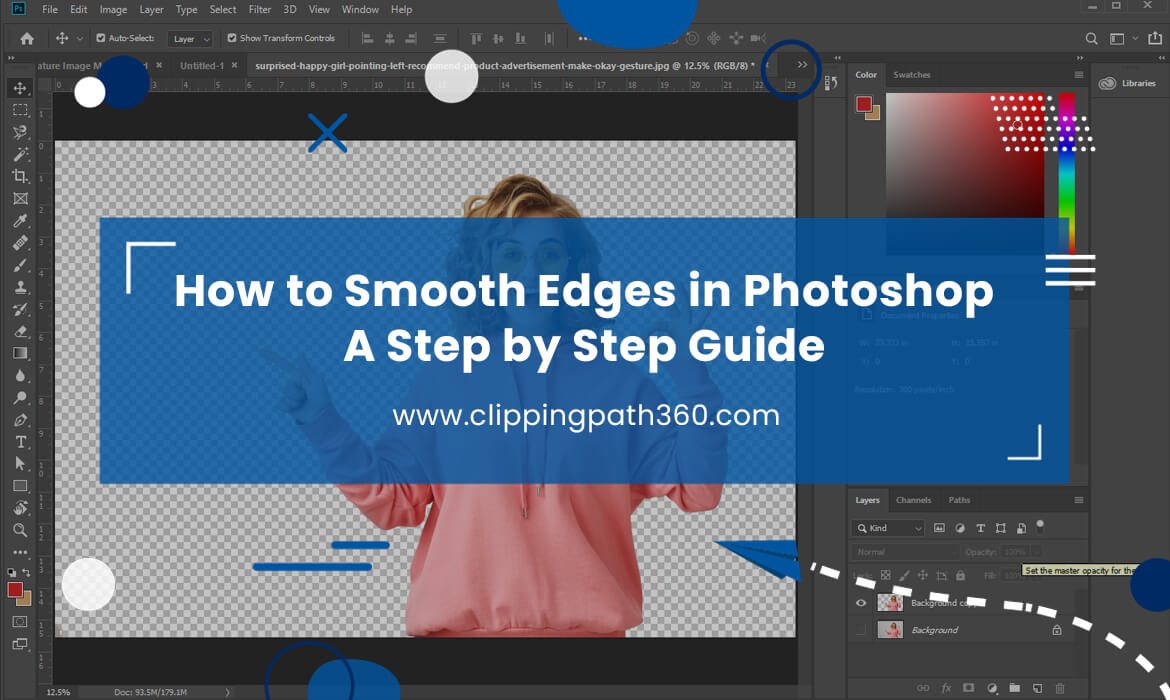Image resolution: width=1170 pixels, height=700 pixels.
Task: Toggle Quick Mask mode icon
Action: (x=20, y=622)
